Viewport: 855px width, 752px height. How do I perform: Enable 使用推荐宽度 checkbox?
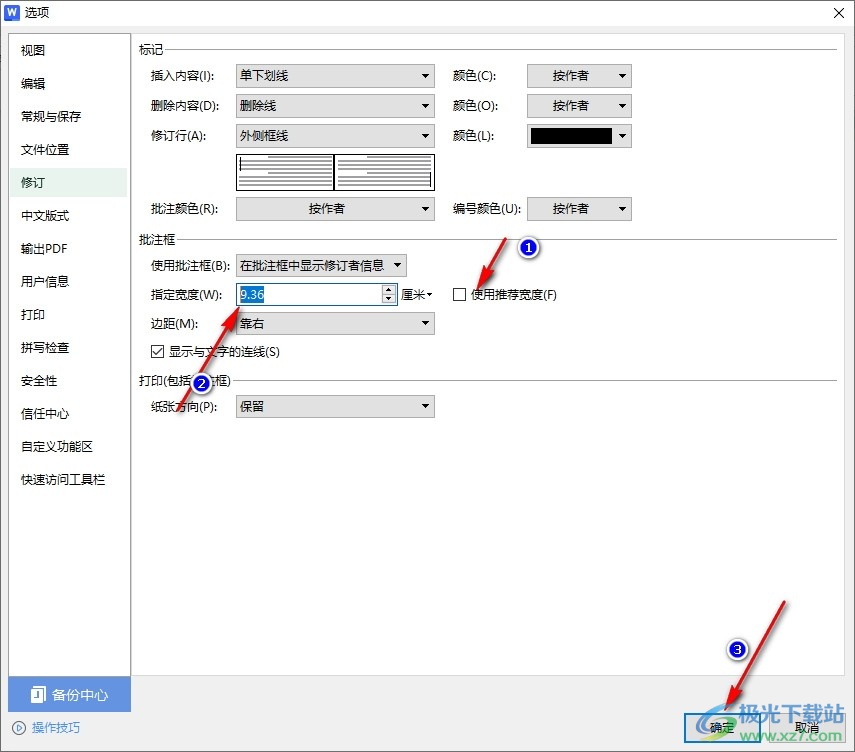(x=459, y=294)
